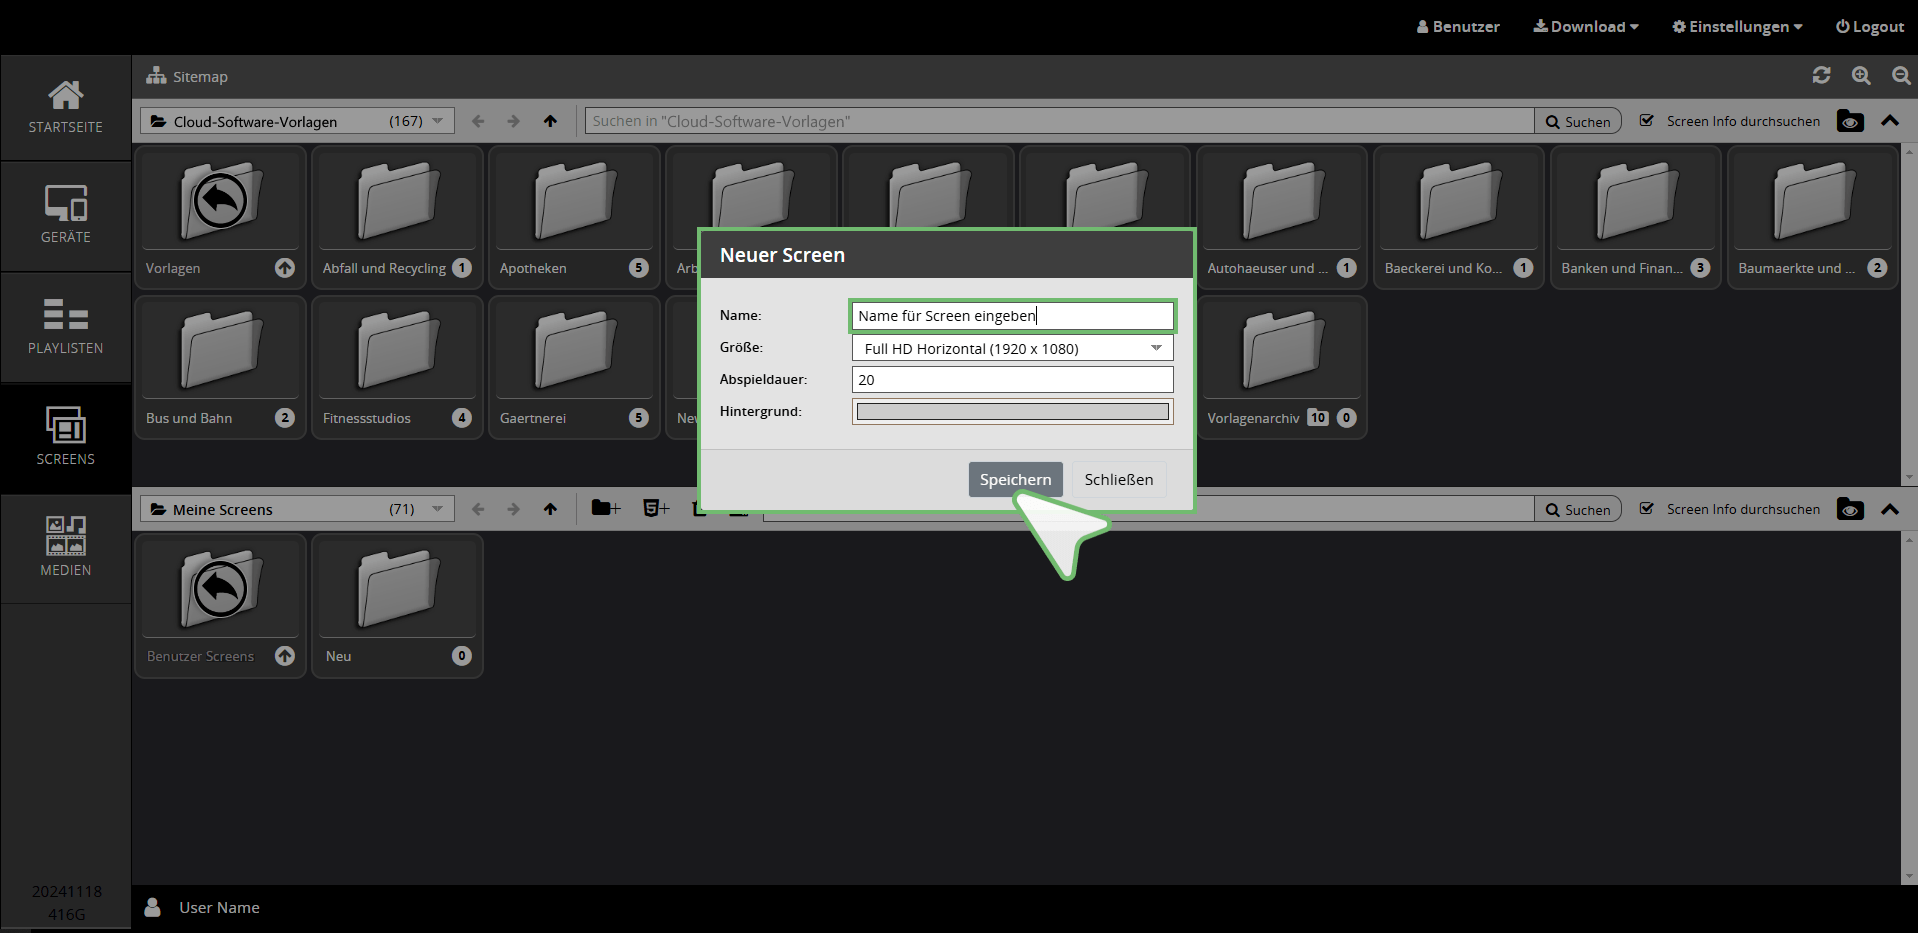Toggle folder visibility eye in Cloud-Software-Vorlagen bar
This screenshot has width=1918, height=933.
pyautogui.click(x=1850, y=121)
